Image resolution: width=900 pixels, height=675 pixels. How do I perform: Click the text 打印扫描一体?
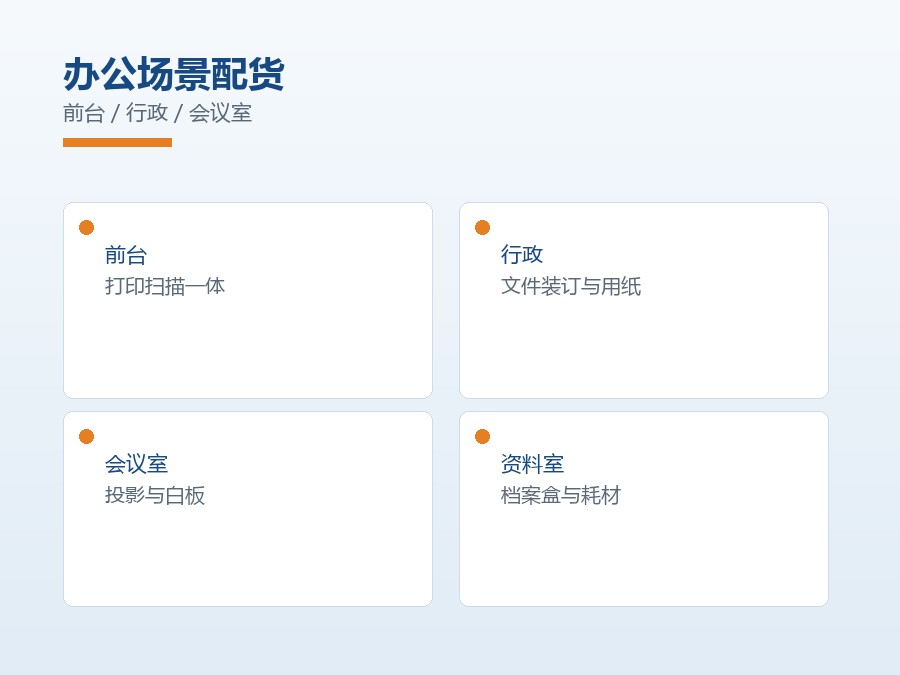(x=165, y=286)
